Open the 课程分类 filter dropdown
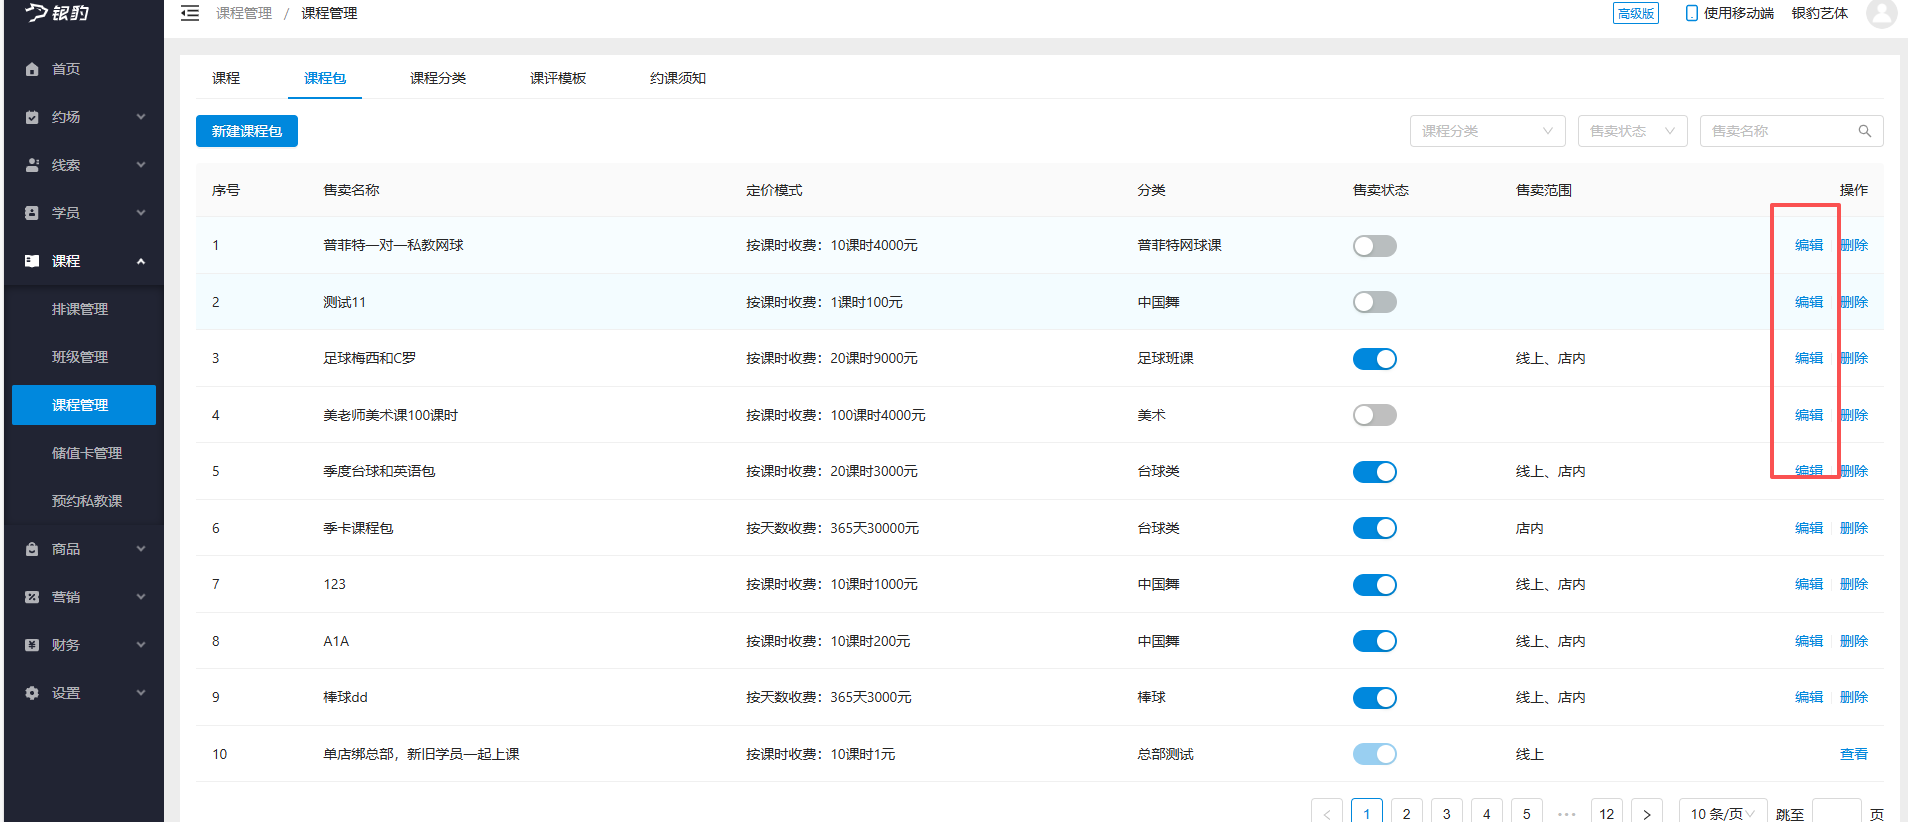The image size is (1908, 822). pyautogui.click(x=1487, y=131)
